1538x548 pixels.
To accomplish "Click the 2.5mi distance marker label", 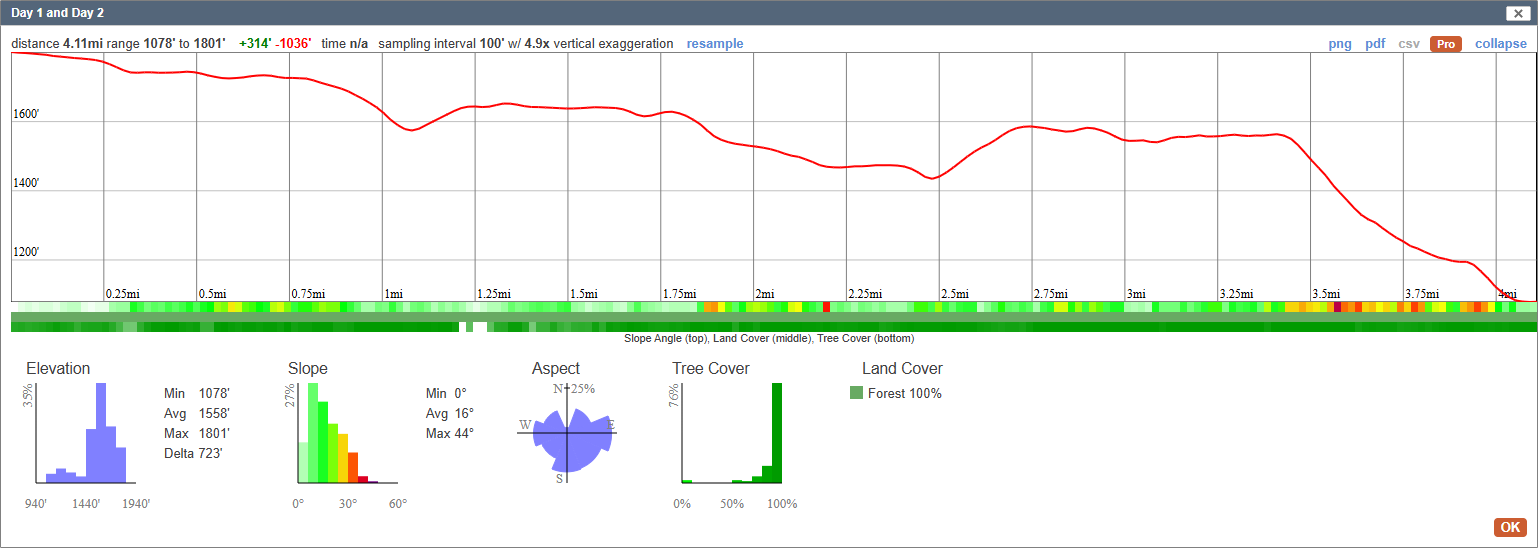I will point(955,294).
